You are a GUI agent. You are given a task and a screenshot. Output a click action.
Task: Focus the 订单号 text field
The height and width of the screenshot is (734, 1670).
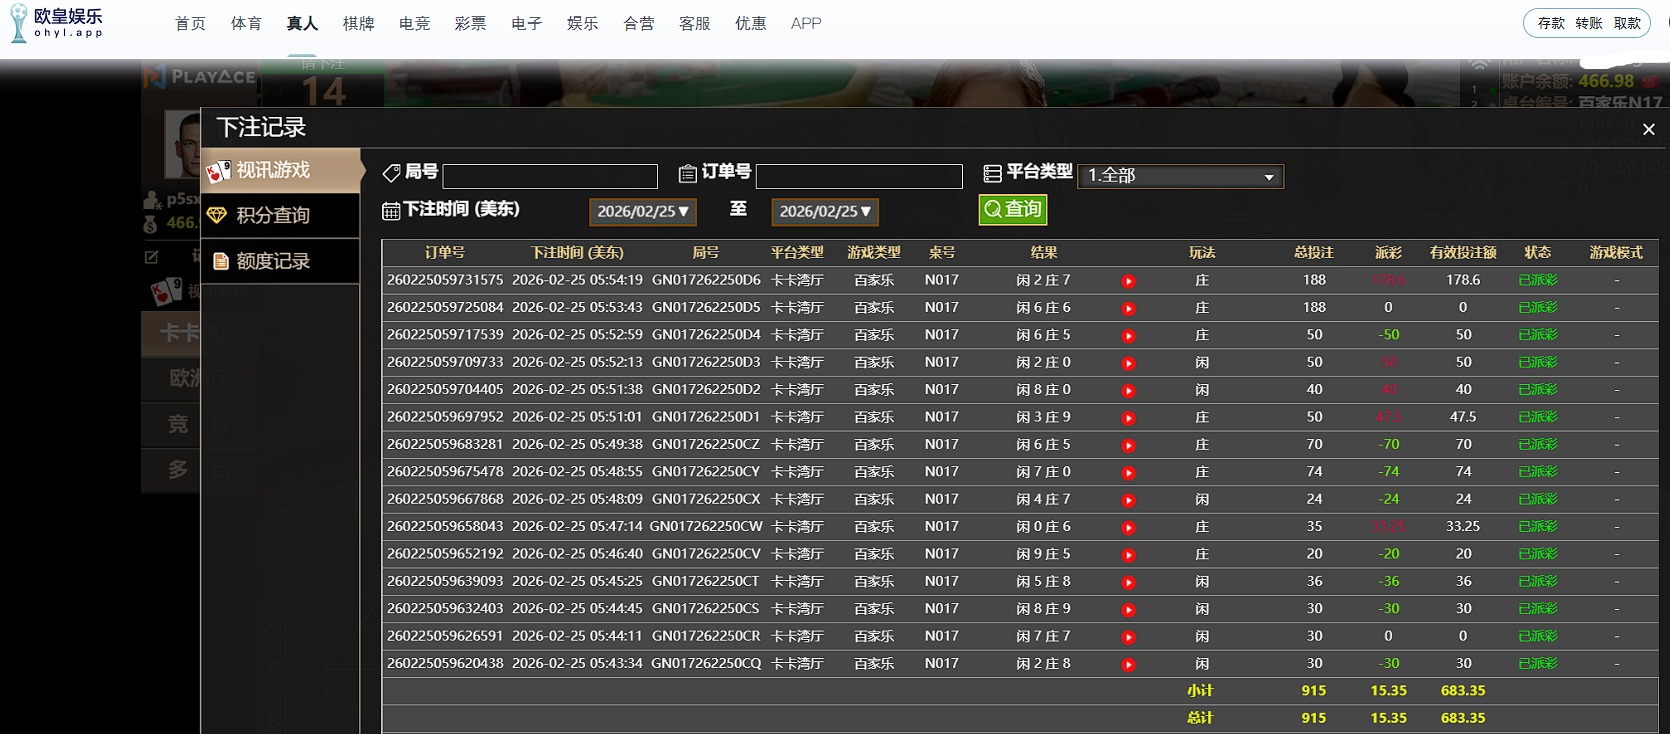(858, 176)
